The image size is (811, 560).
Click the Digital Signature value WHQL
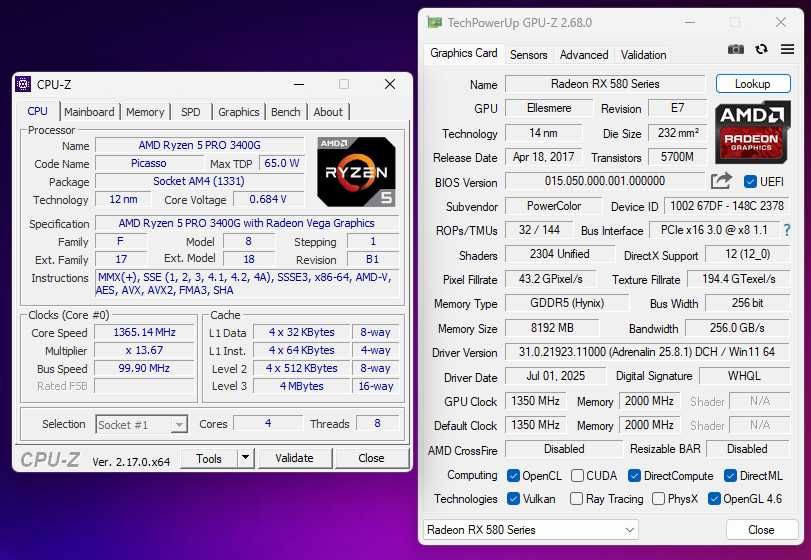(744, 376)
